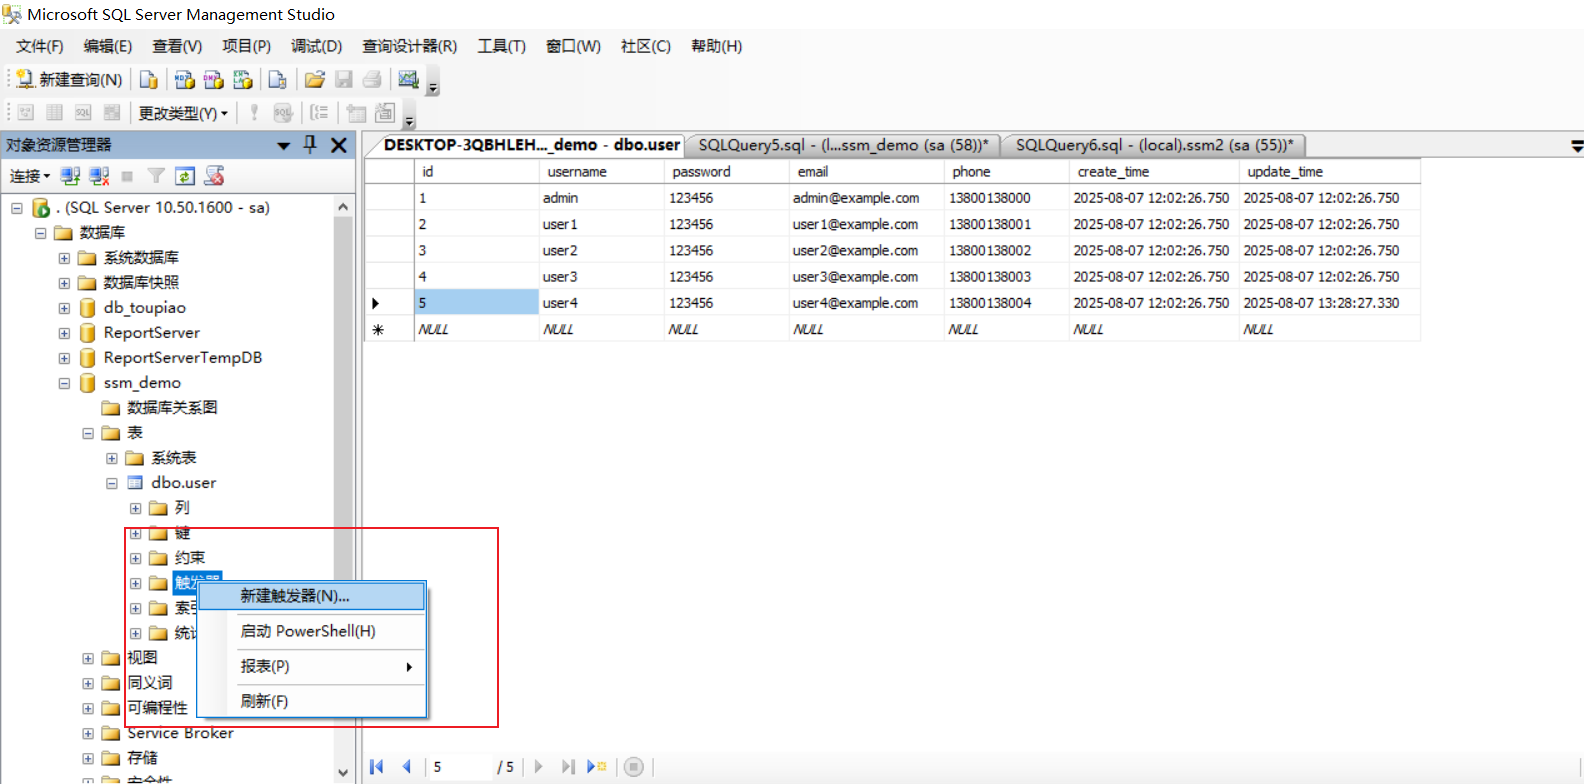Image resolution: width=1584 pixels, height=784 pixels.
Task: Click the Database Engine Query toolbar icon
Action: point(148,80)
